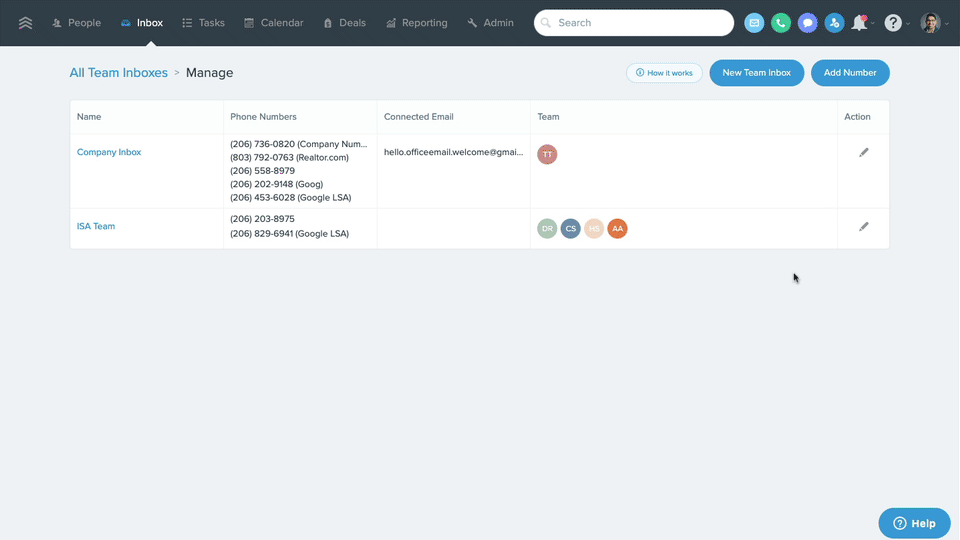The width and height of the screenshot is (960, 540).
Task: Open the Company Inbox link
Action: [x=109, y=152]
